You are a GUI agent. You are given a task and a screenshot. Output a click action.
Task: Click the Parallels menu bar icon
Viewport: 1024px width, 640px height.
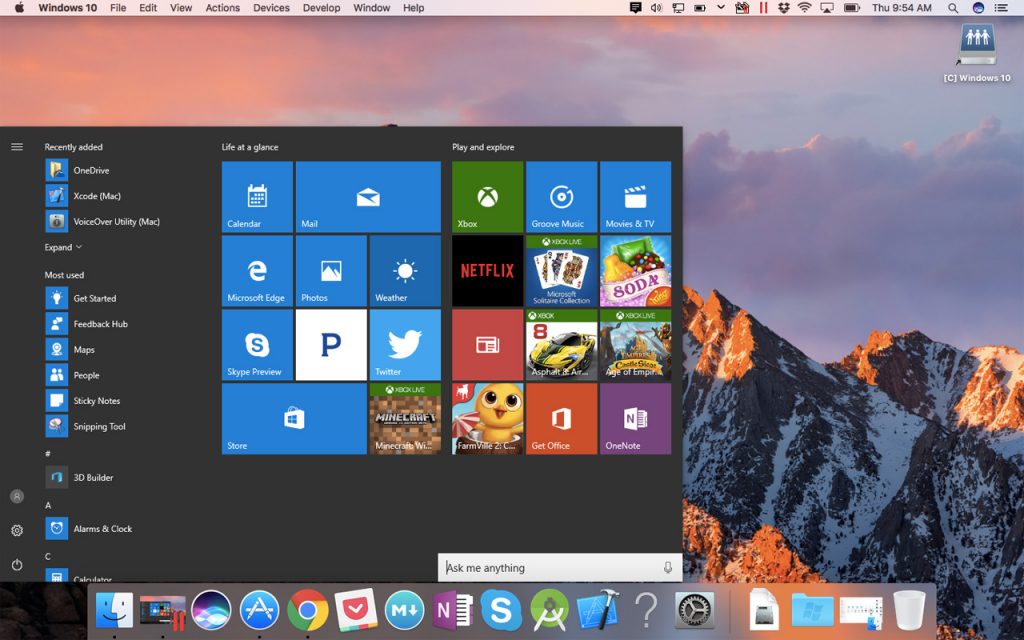[763, 8]
